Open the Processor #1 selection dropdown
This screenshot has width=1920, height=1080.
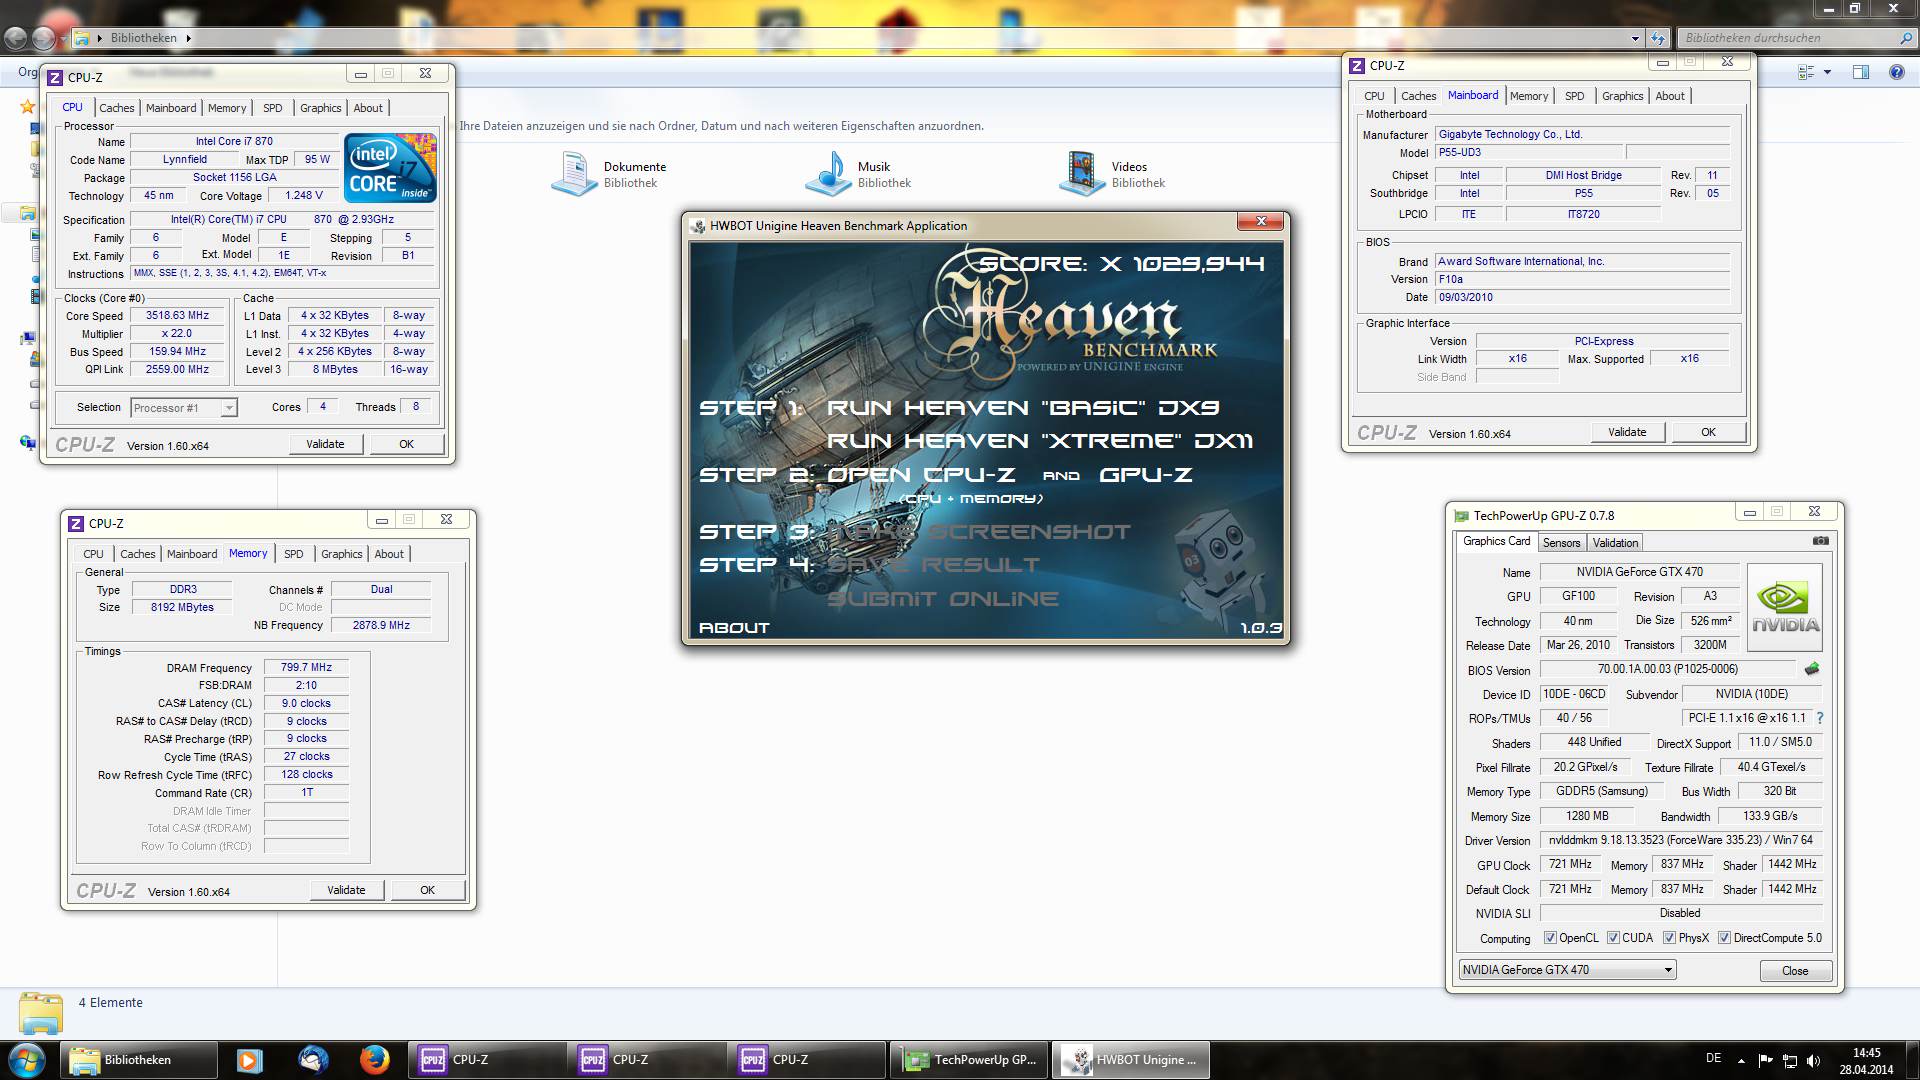pyautogui.click(x=182, y=407)
